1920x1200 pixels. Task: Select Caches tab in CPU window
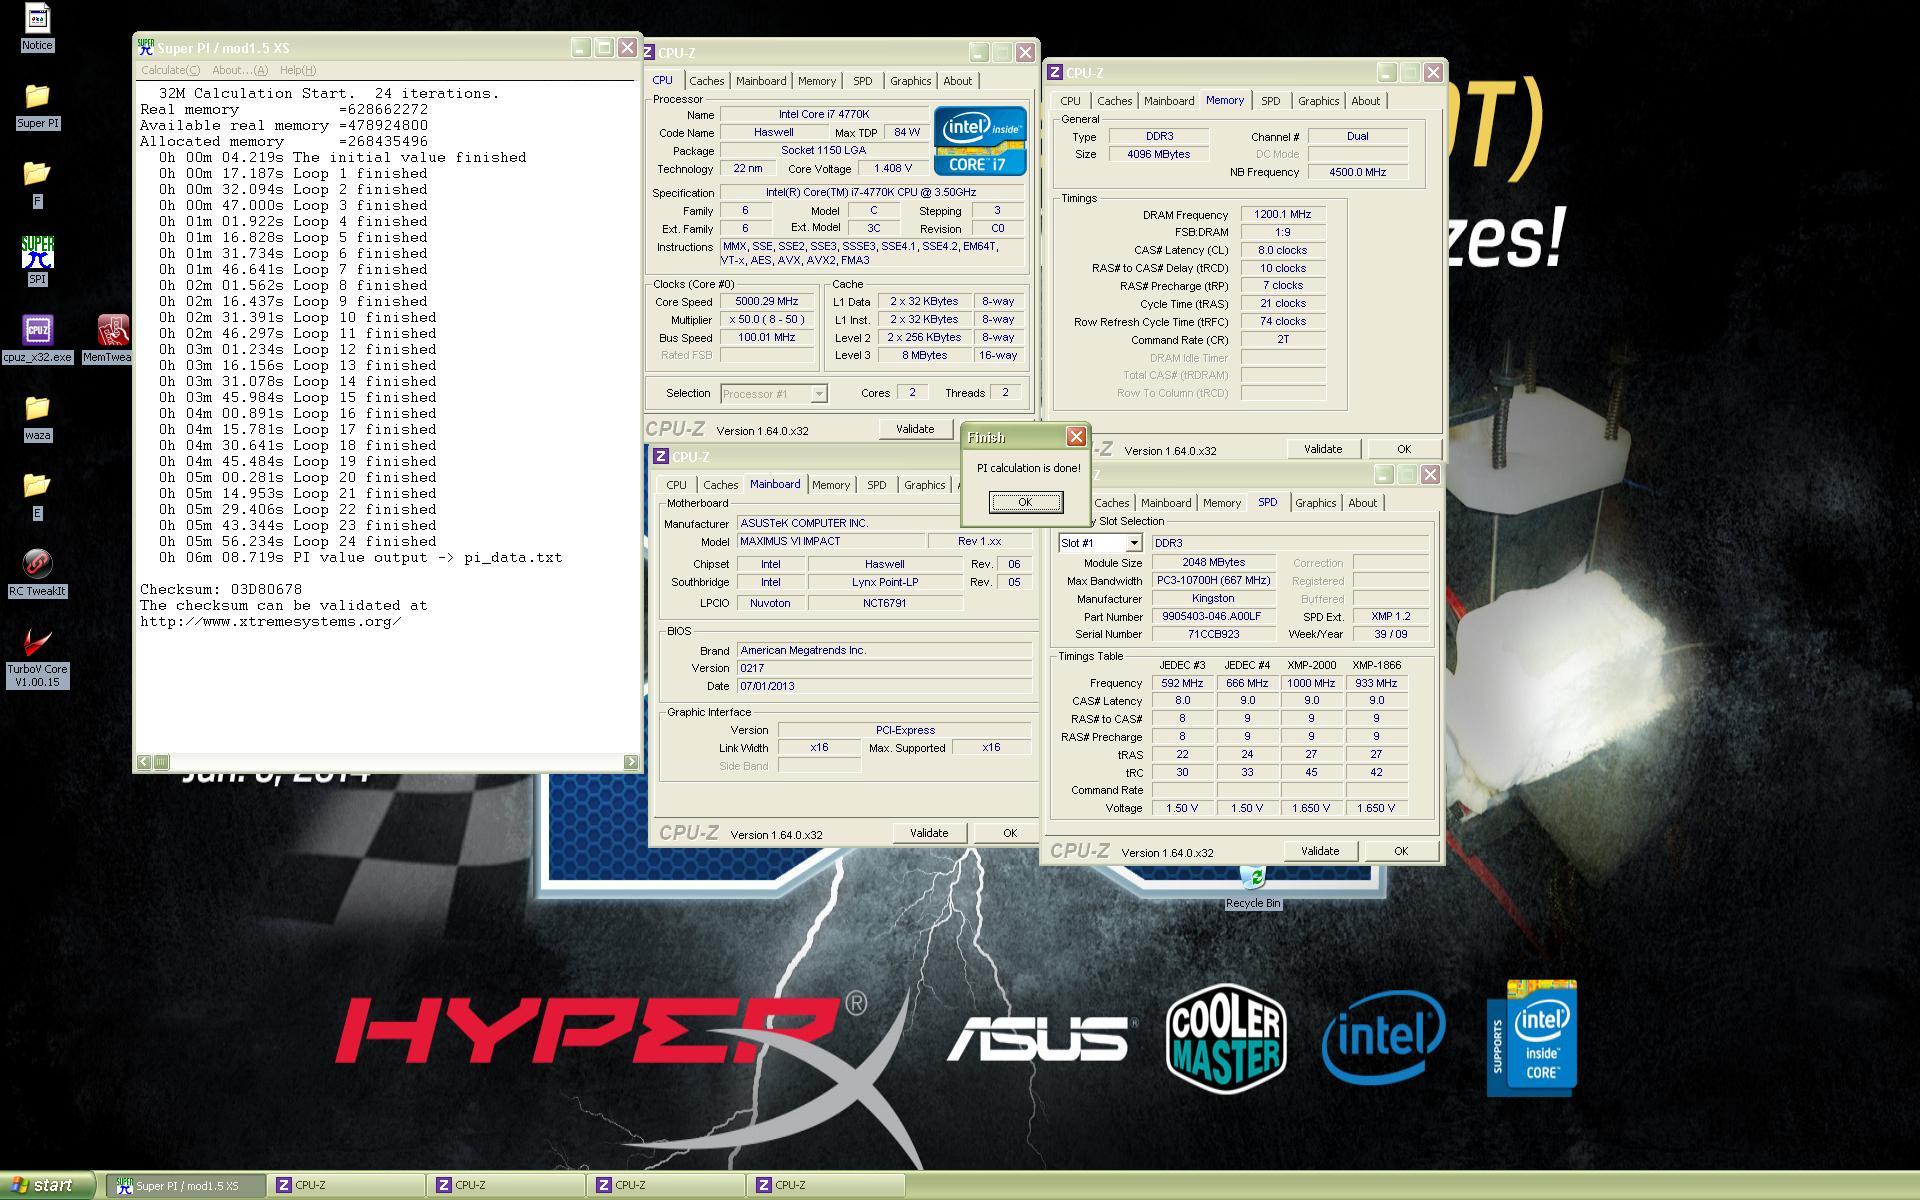point(706,81)
